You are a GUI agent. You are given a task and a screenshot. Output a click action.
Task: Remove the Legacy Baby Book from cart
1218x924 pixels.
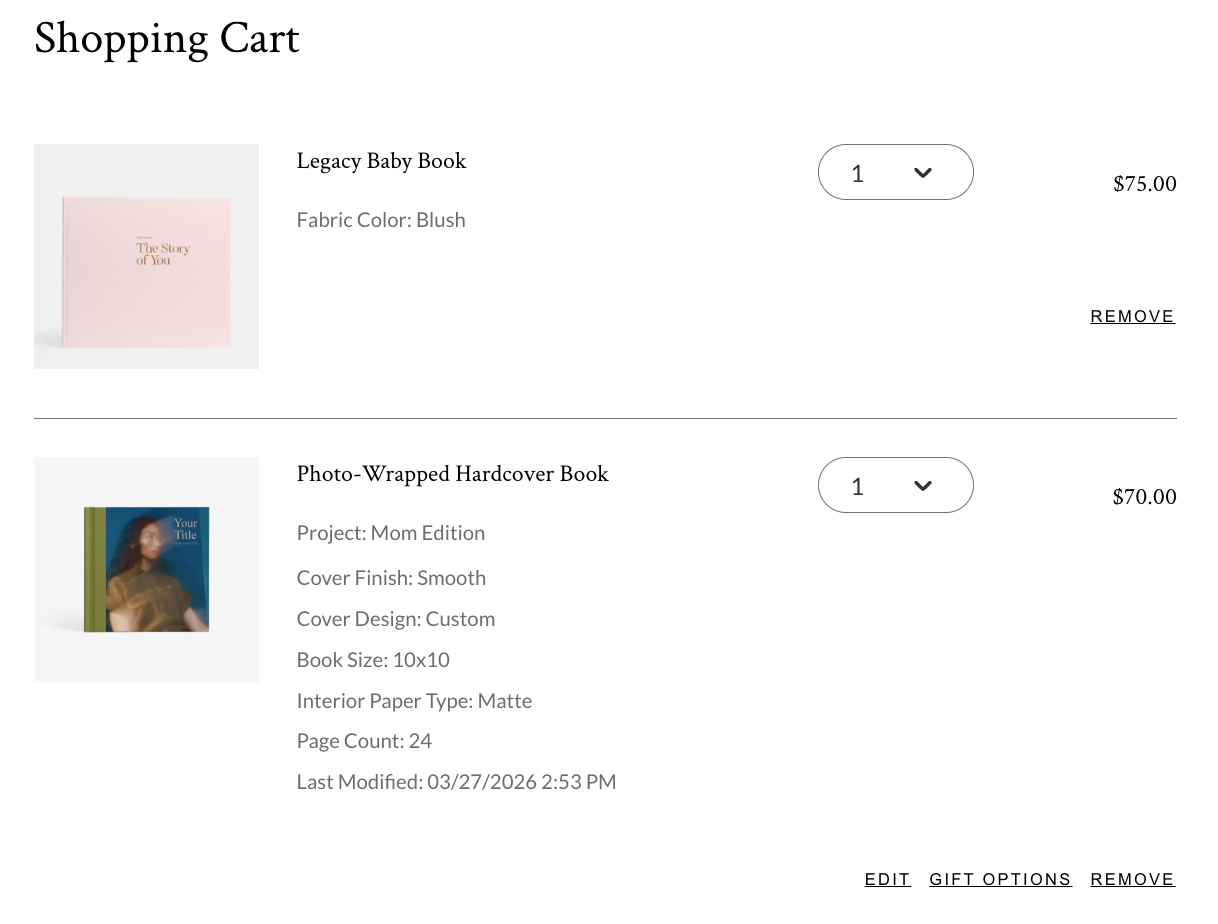pyautogui.click(x=1132, y=317)
